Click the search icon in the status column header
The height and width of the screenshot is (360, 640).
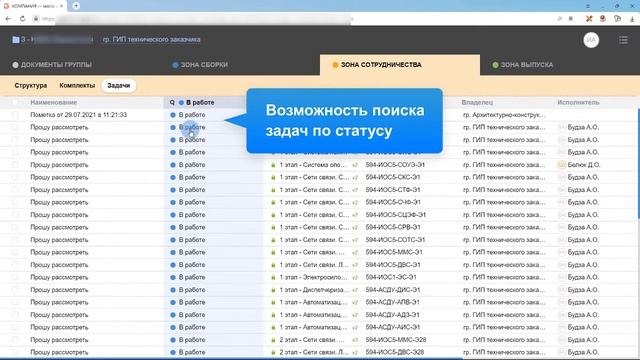coord(172,102)
